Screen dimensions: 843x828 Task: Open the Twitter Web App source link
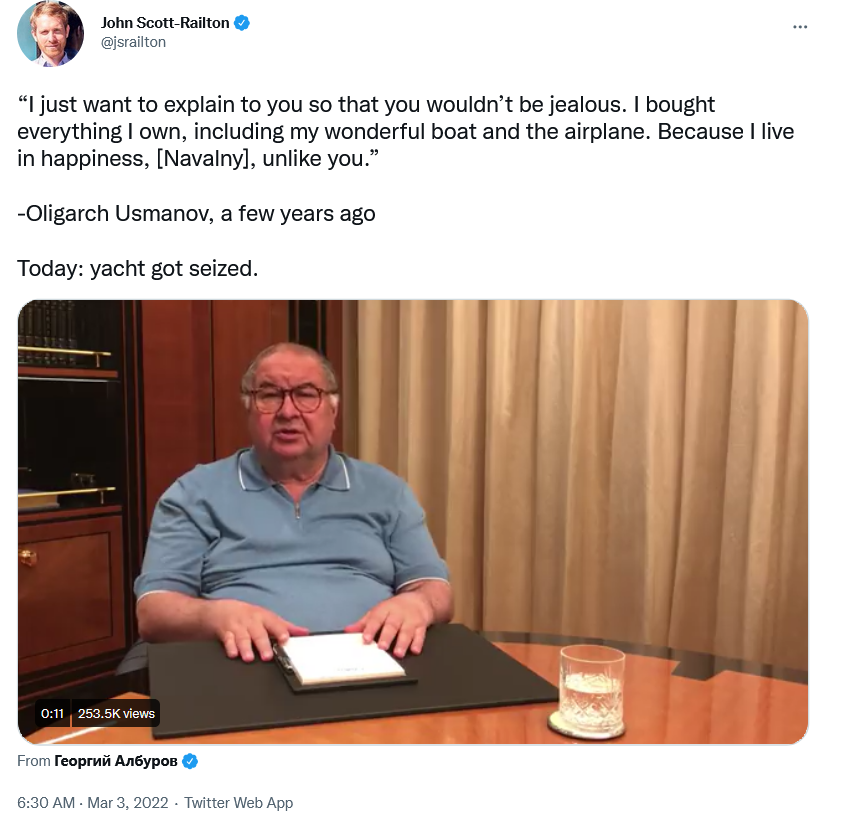pyautogui.click(x=239, y=803)
